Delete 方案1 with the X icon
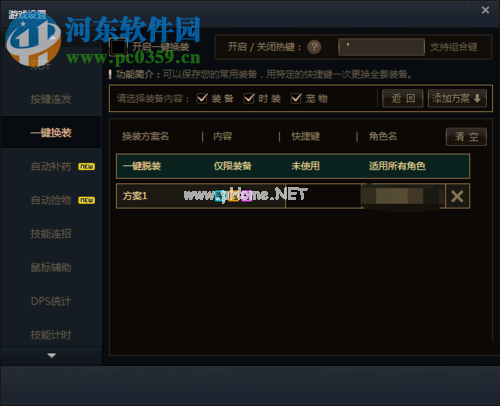The width and height of the screenshot is (500, 406). pyautogui.click(x=457, y=196)
